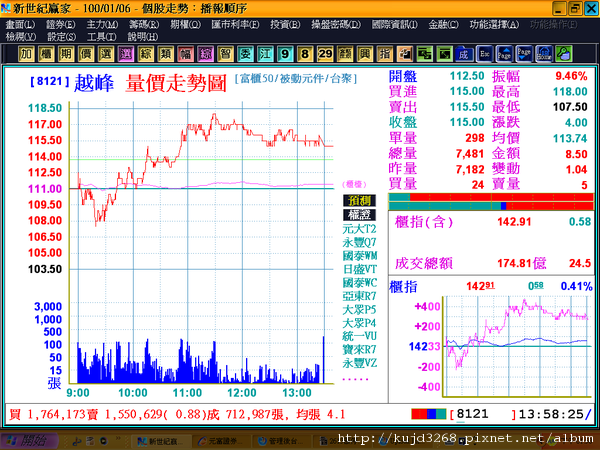Viewport: 600px width, 450px height.
Task: Click the 期 toolbar icon
Action: (66, 54)
